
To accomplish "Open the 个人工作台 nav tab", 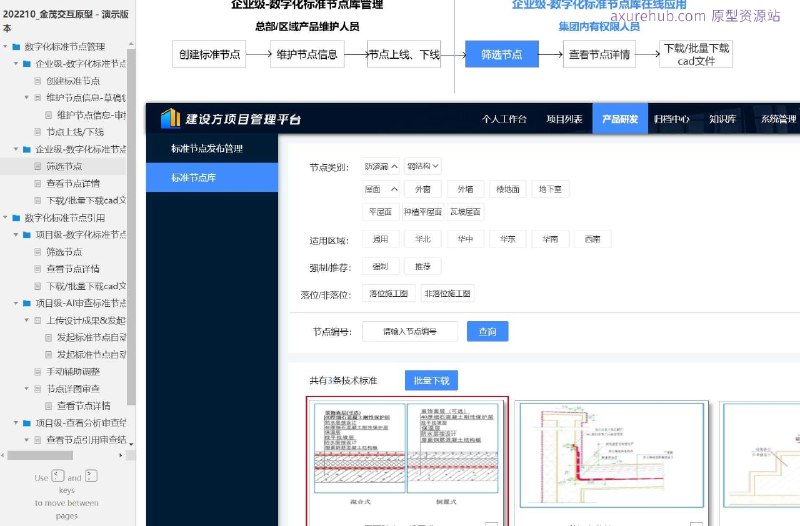I will tap(504, 119).
